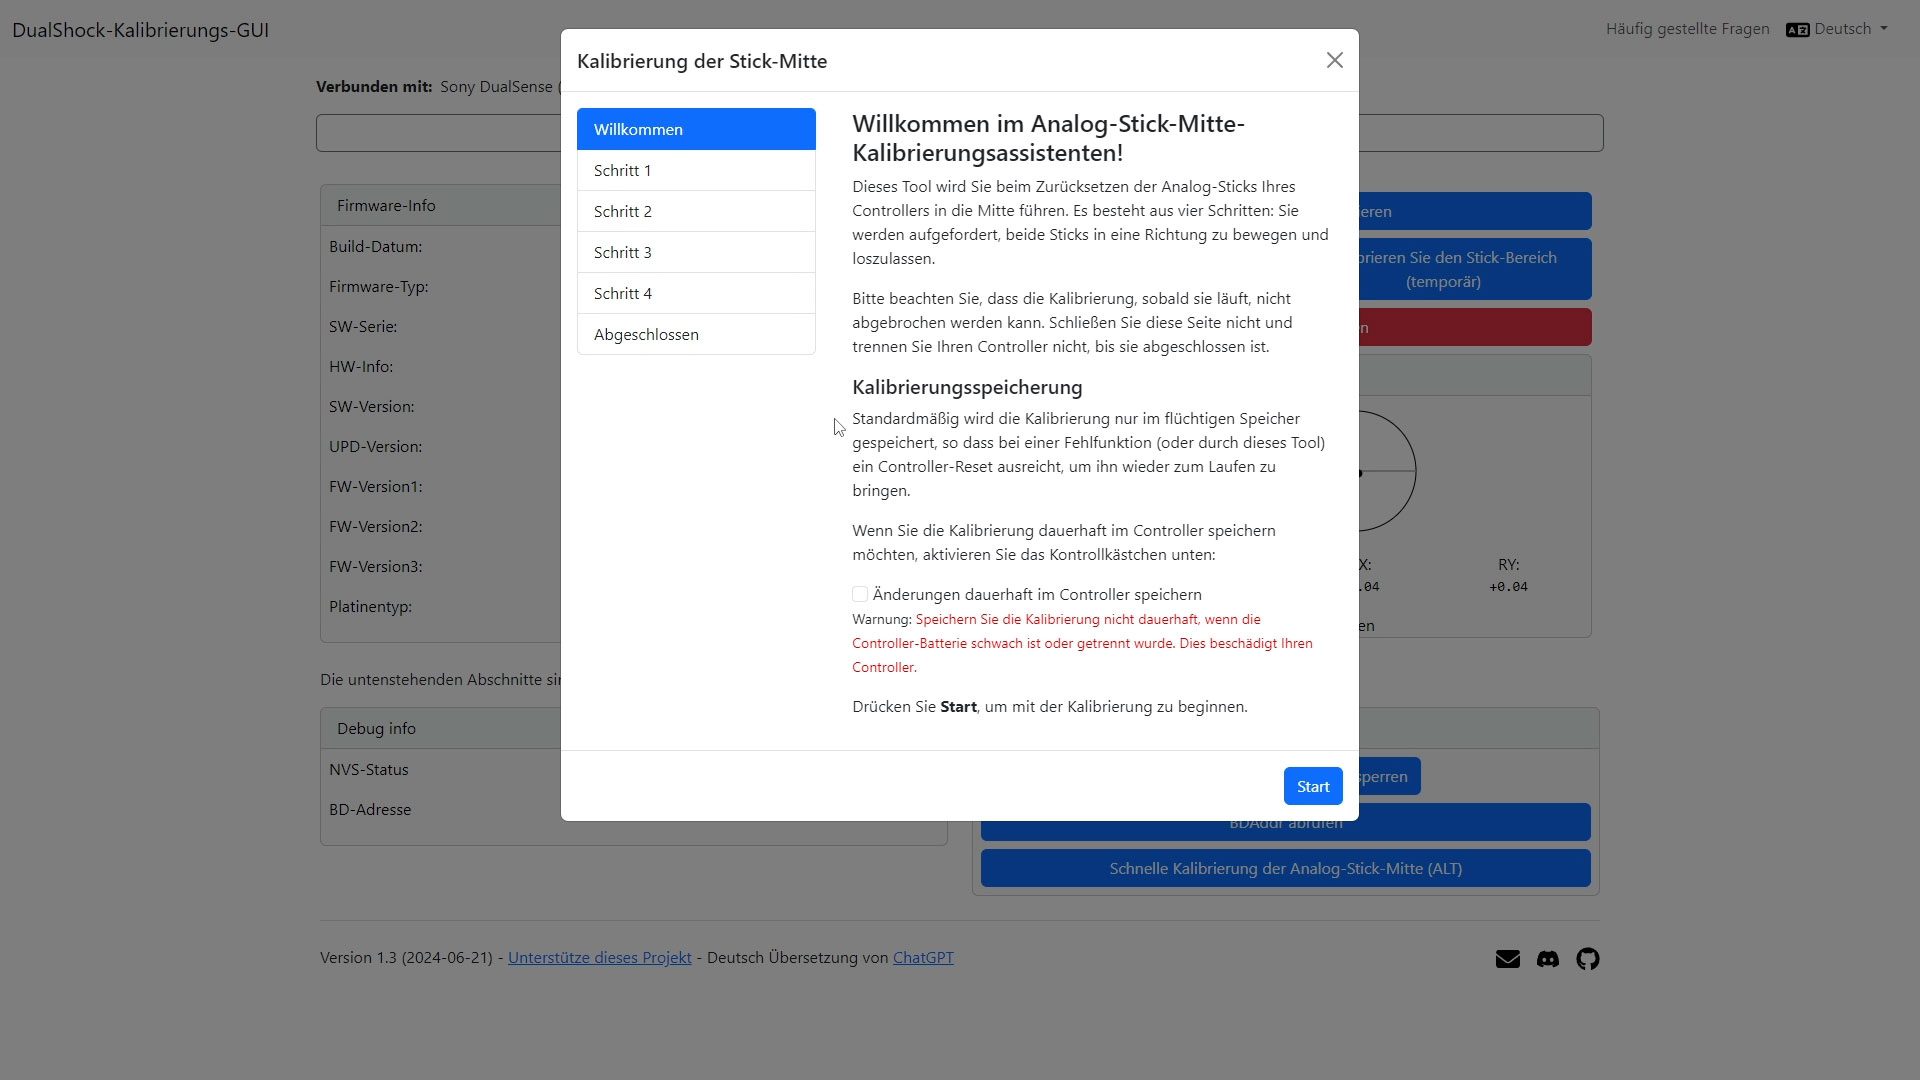The height and width of the screenshot is (1080, 1920).
Task: Select the Willkommen tab
Action: coord(696,129)
